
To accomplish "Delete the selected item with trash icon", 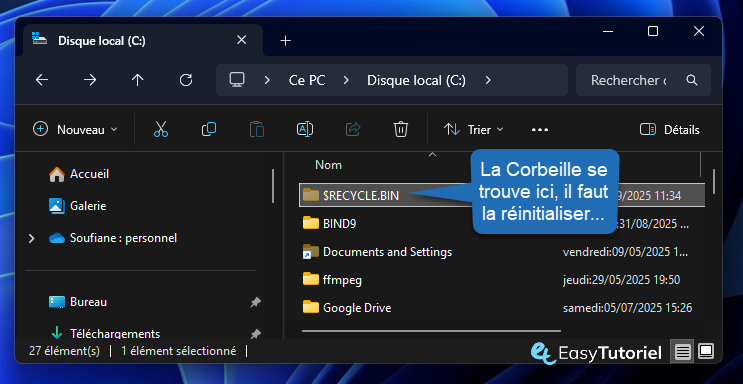I will coord(401,129).
